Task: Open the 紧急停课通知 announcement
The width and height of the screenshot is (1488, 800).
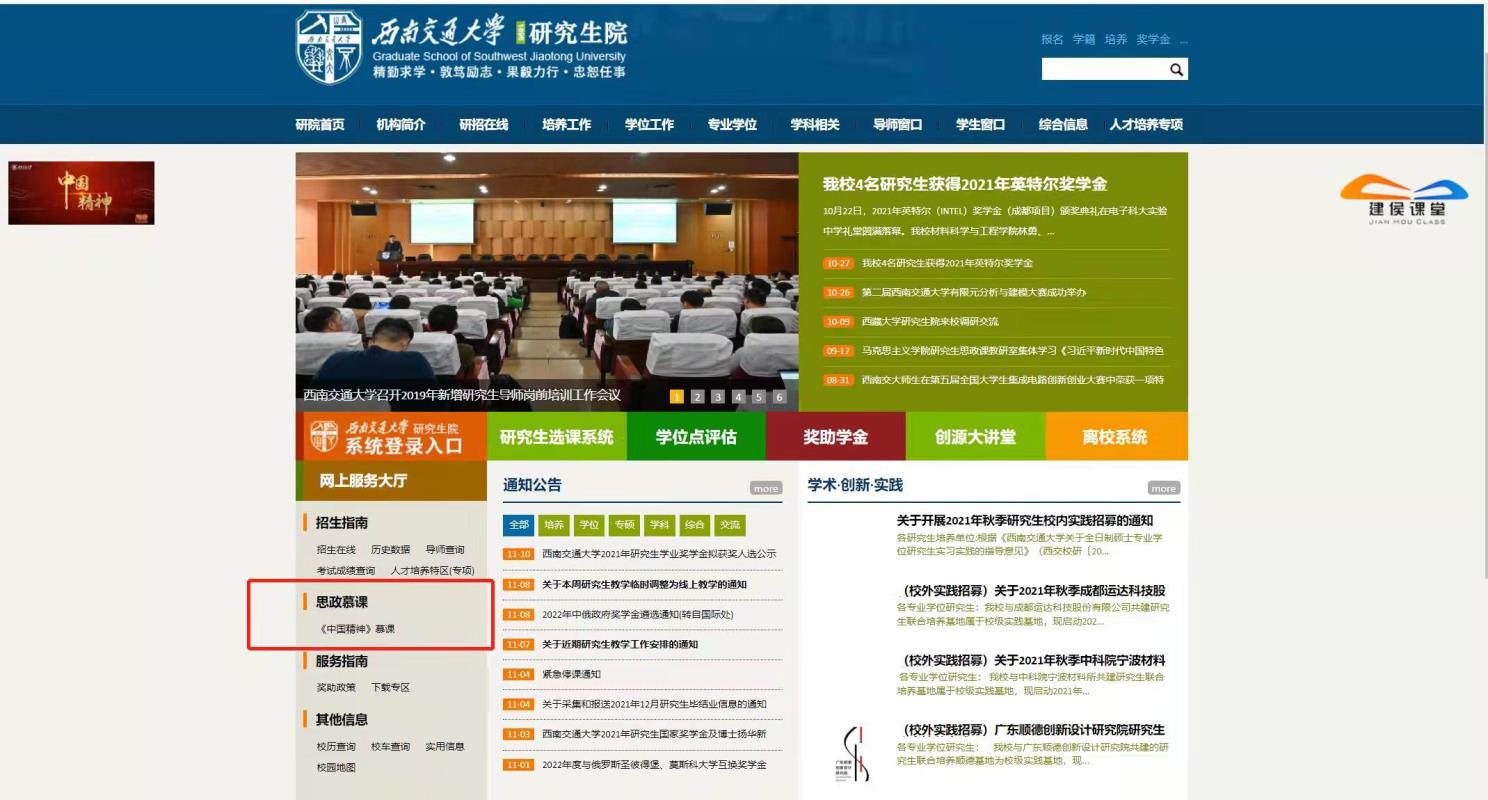Action: click(571, 674)
